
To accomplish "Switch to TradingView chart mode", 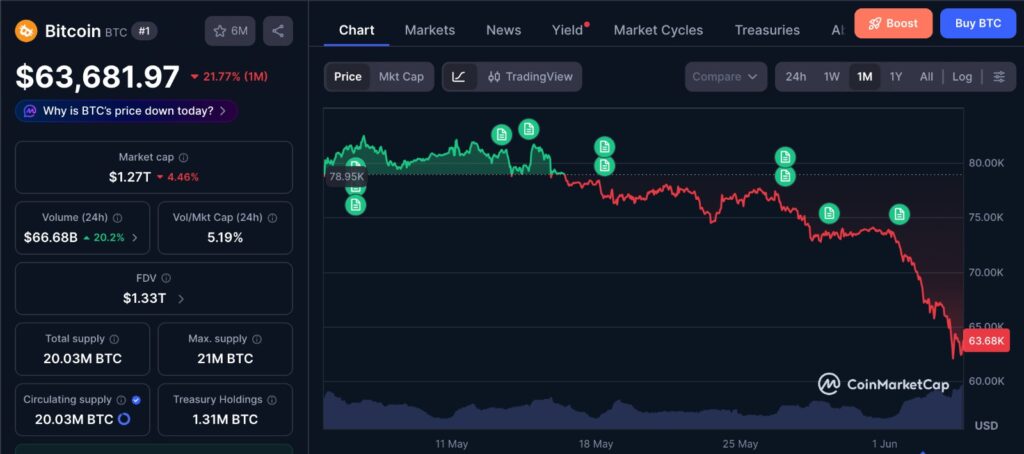I will pos(530,77).
